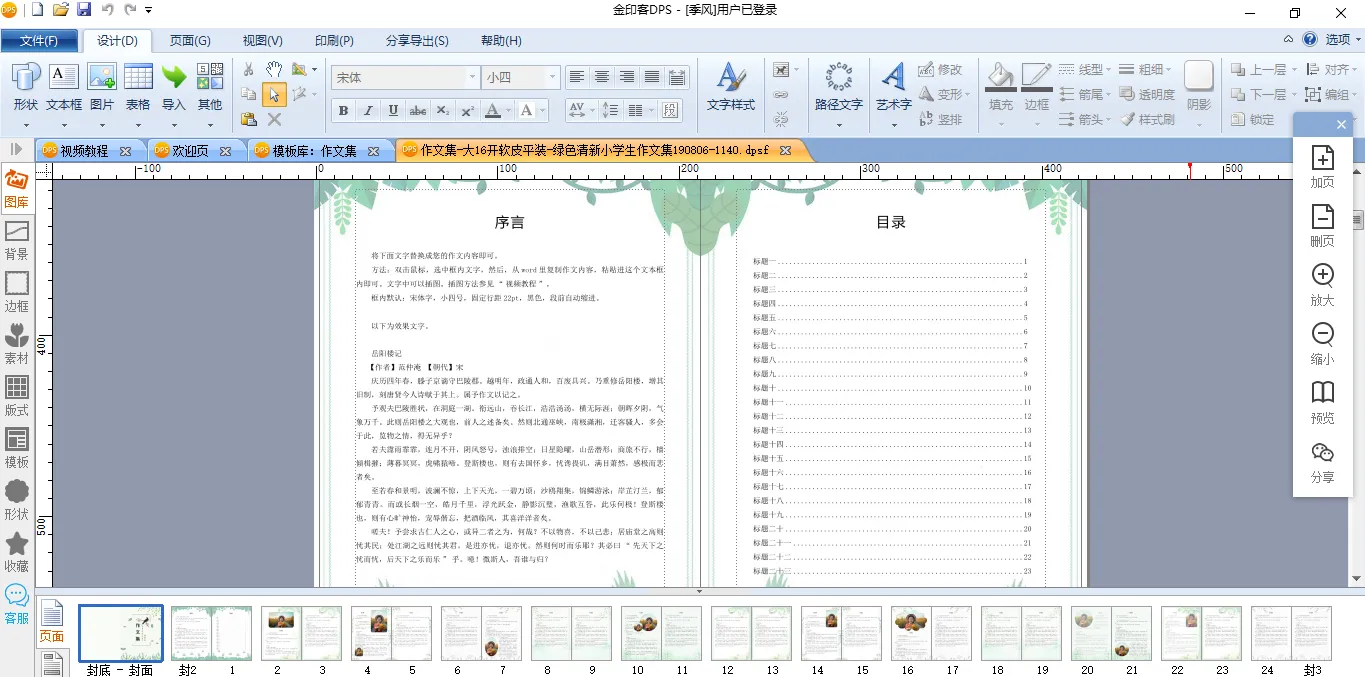The height and width of the screenshot is (677, 1365).
Task: Open the 模板库：作文集 document tab
Action: click(316, 151)
